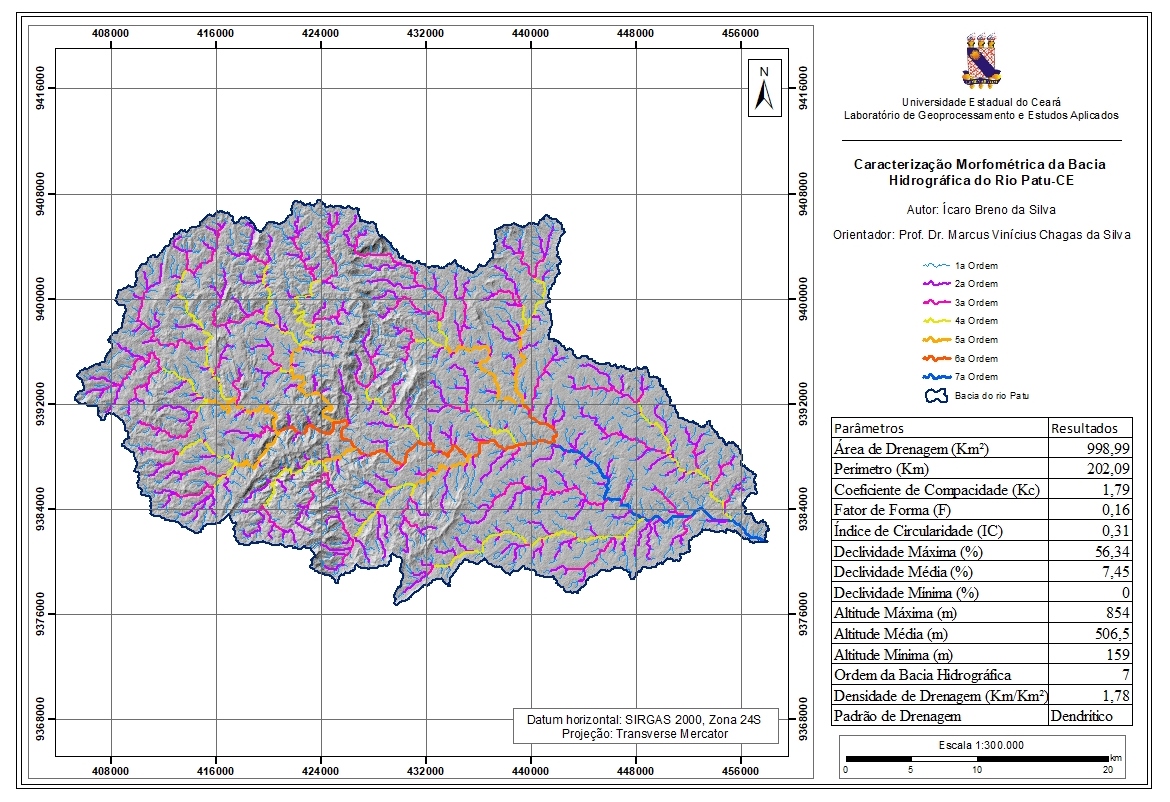Select the 5a Ordem orange line symbol
This screenshot has width=1170, height=802.
(936, 339)
